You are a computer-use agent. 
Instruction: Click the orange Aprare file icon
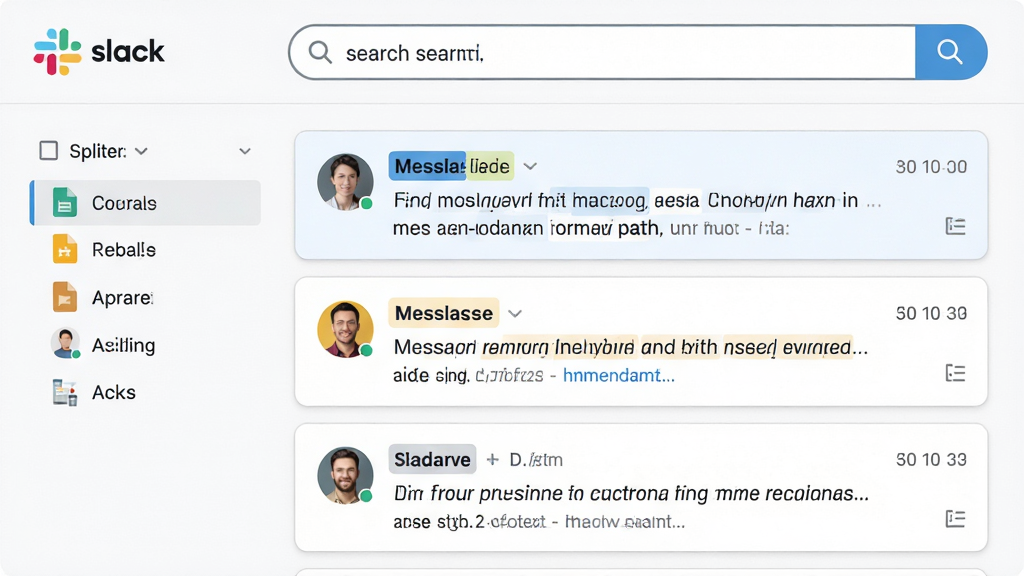click(65, 297)
